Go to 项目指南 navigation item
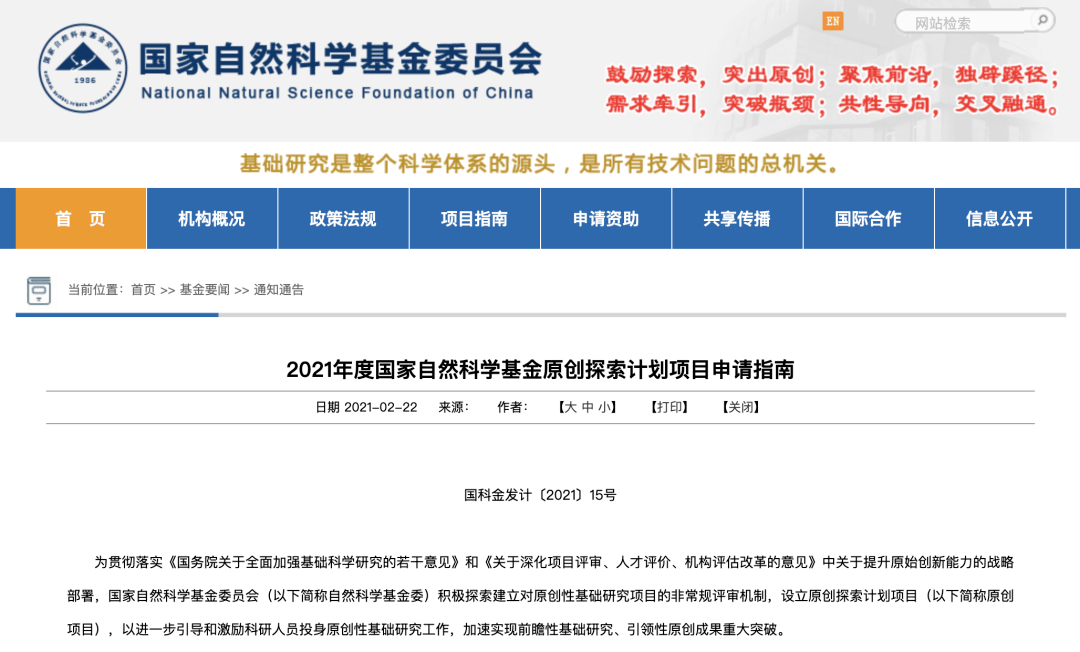This screenshot has height=652, width=1080. [475, 218]
